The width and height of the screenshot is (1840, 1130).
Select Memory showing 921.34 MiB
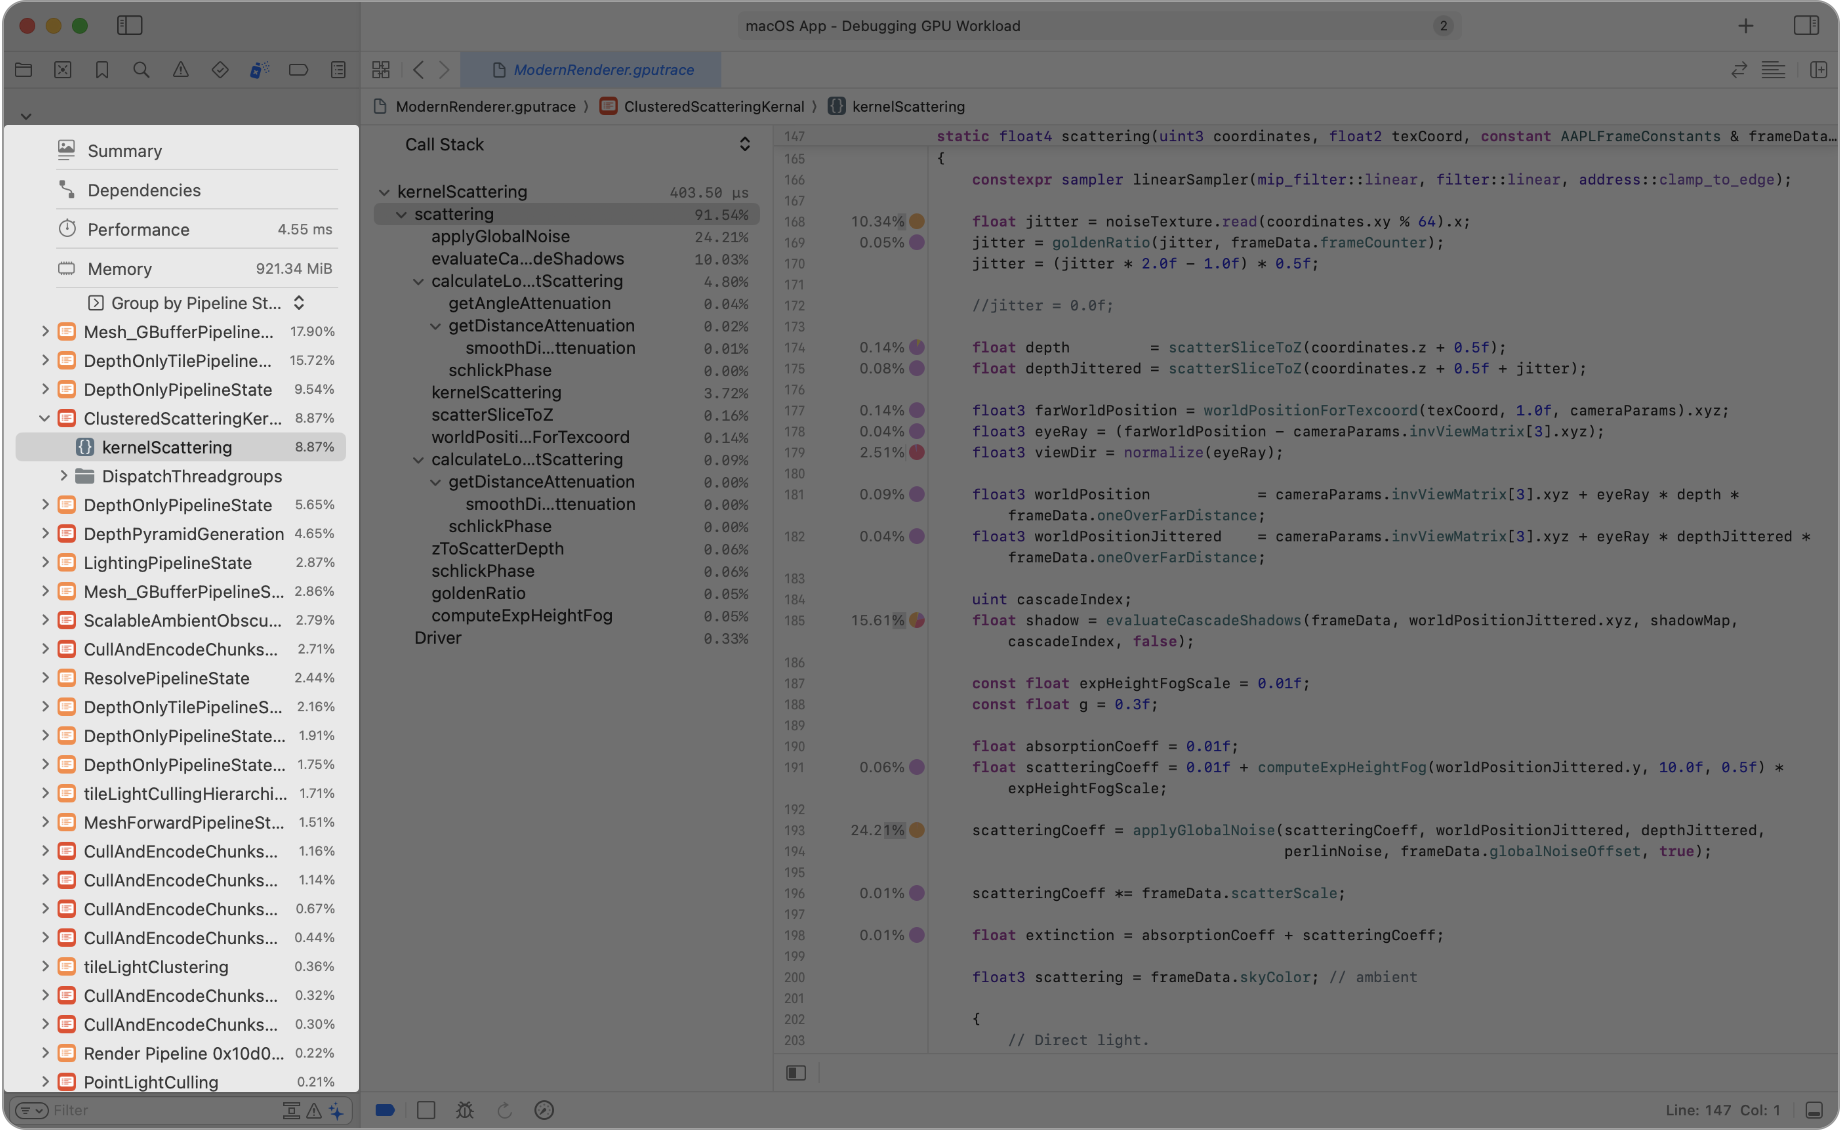tap(120, 268)
